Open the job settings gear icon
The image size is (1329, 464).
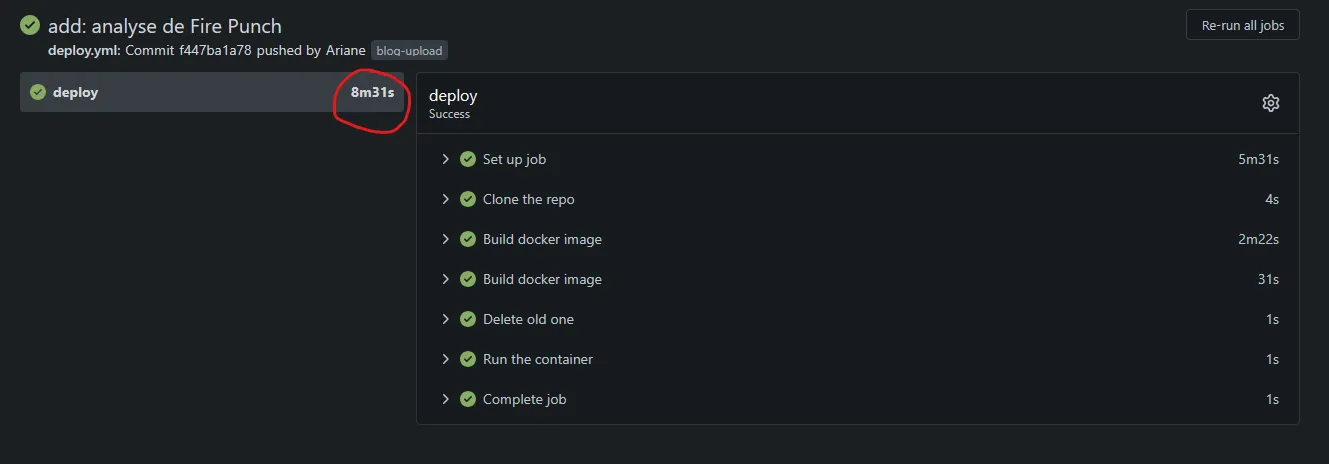coord(1270,103)
